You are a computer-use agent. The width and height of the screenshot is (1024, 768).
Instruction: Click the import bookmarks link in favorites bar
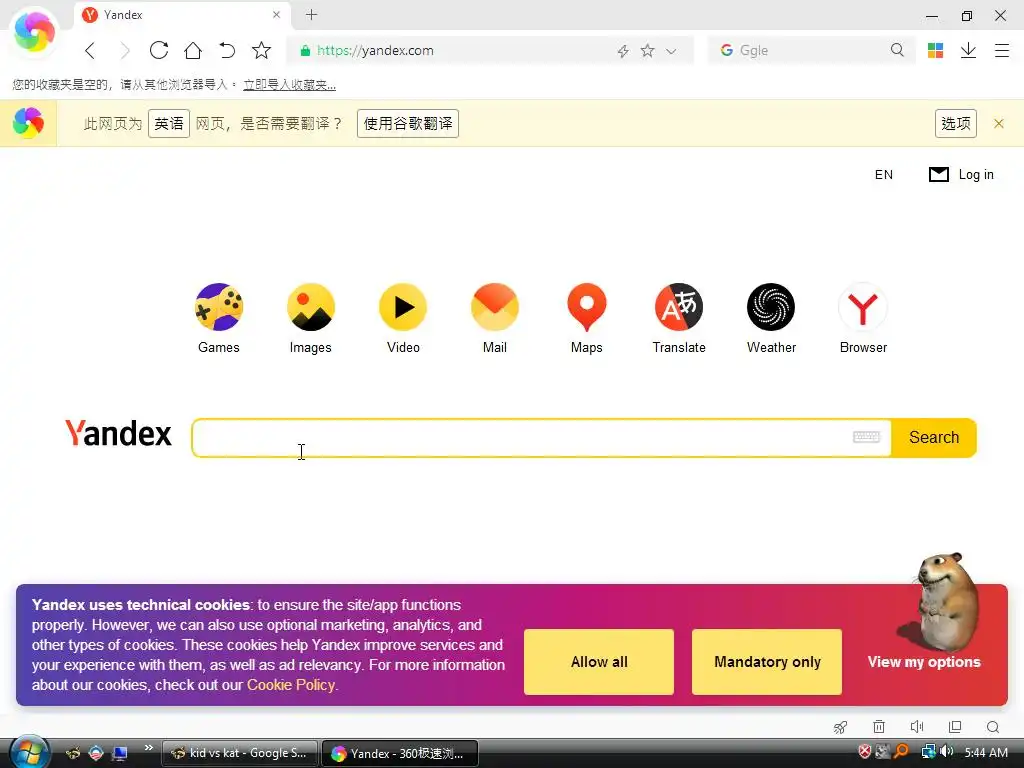[289, 85]
